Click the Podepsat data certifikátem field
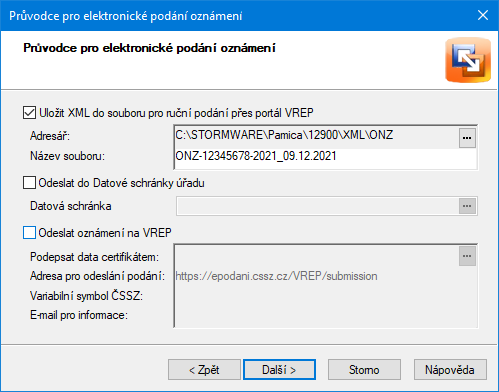 (317, 257)
